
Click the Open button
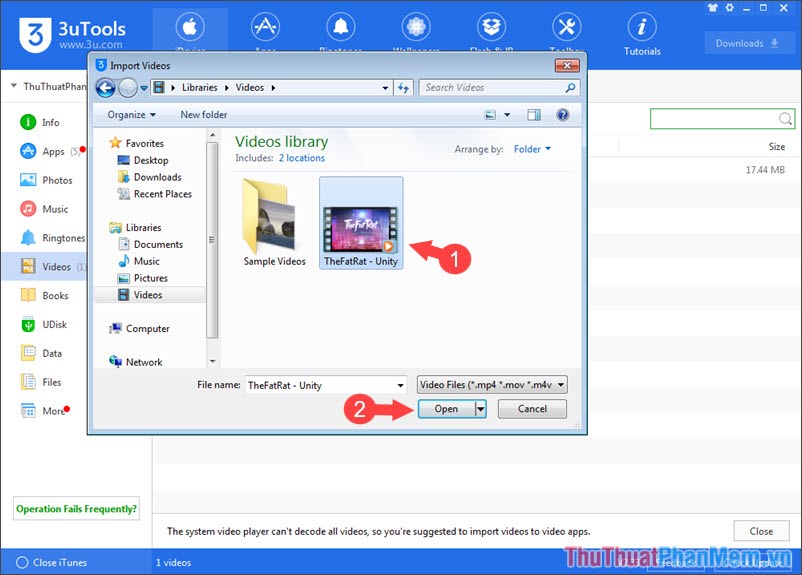click(446, 409)
